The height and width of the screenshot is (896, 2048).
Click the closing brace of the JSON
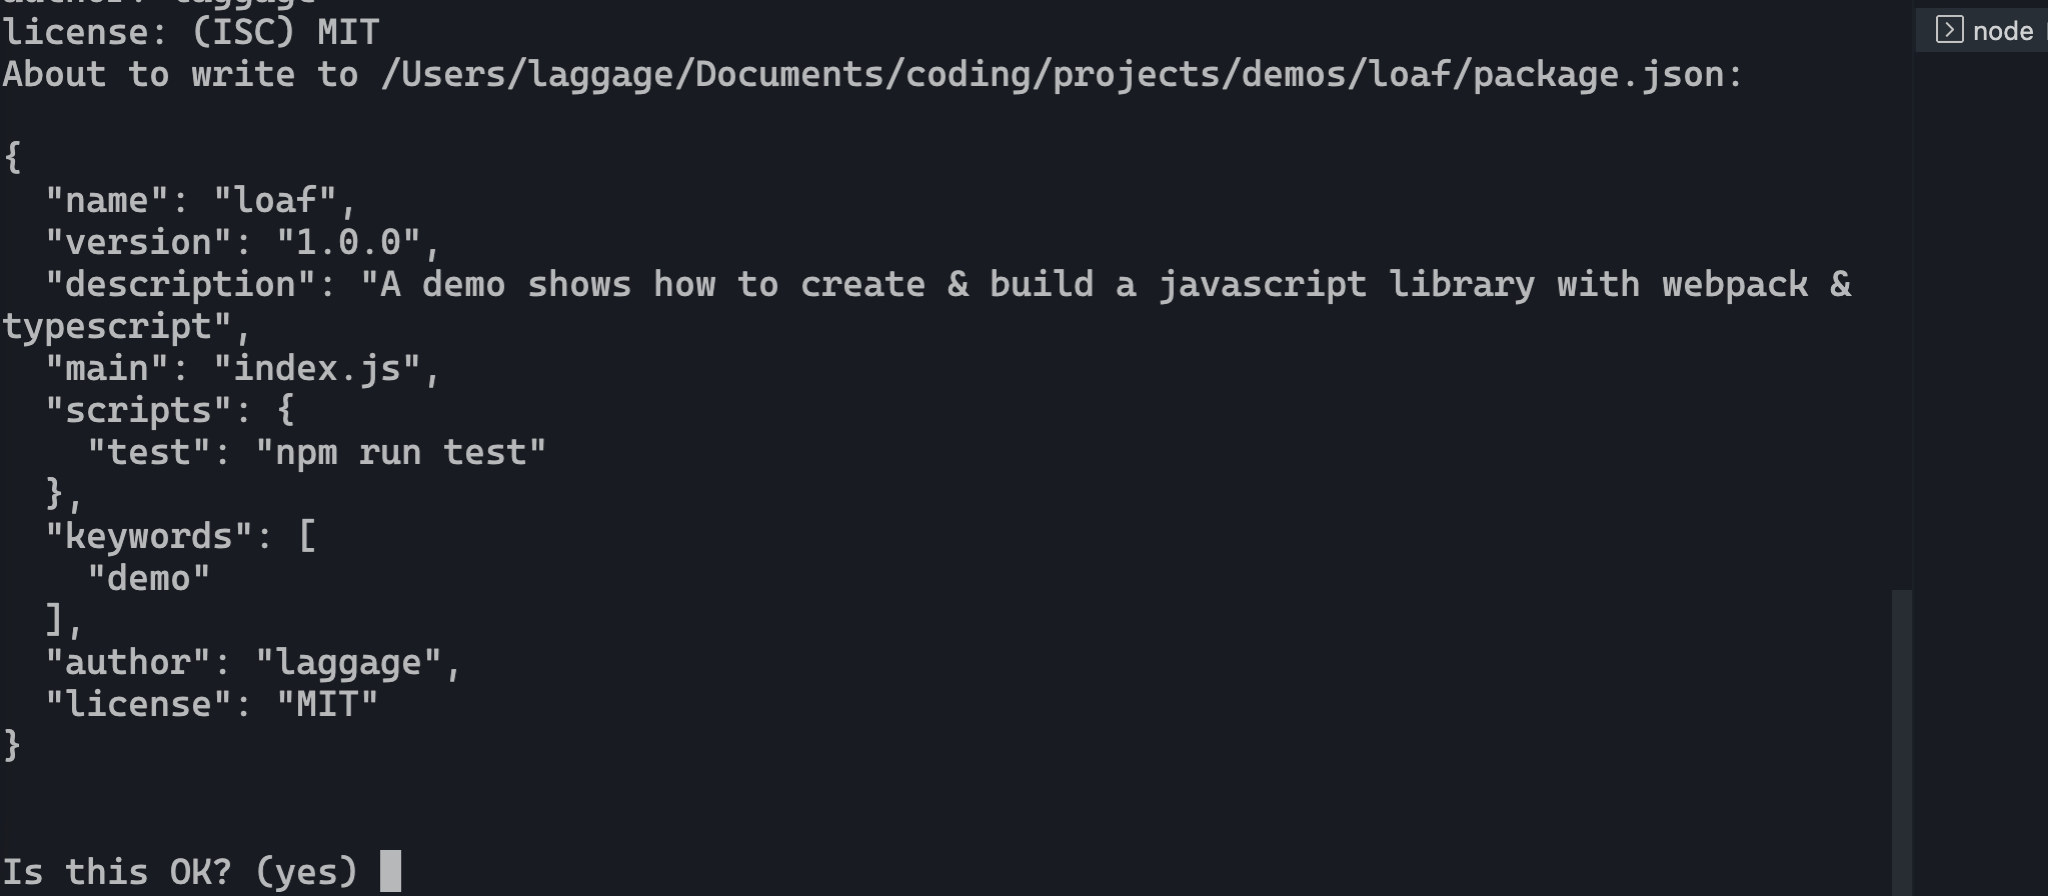[12, 745]
